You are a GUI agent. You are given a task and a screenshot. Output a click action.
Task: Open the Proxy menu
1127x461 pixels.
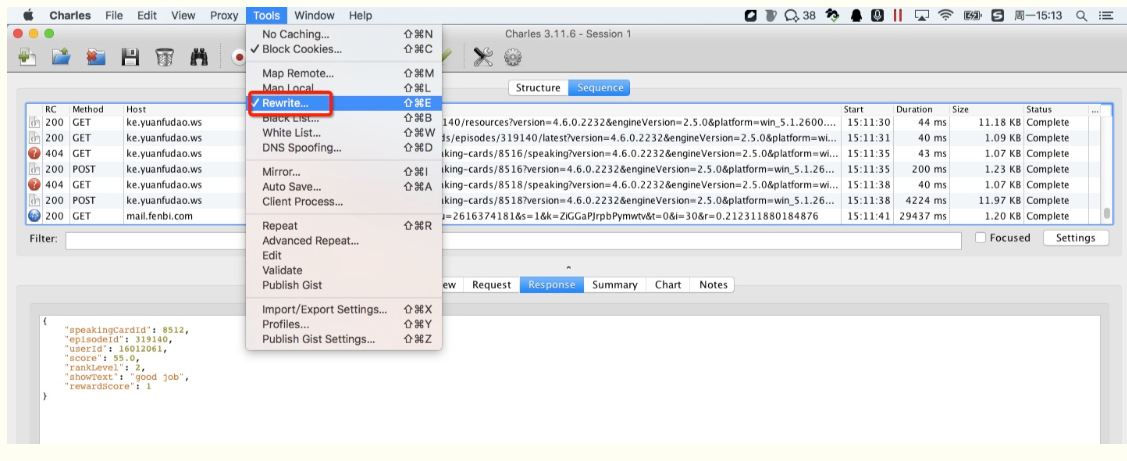click(x=224, y=15)
